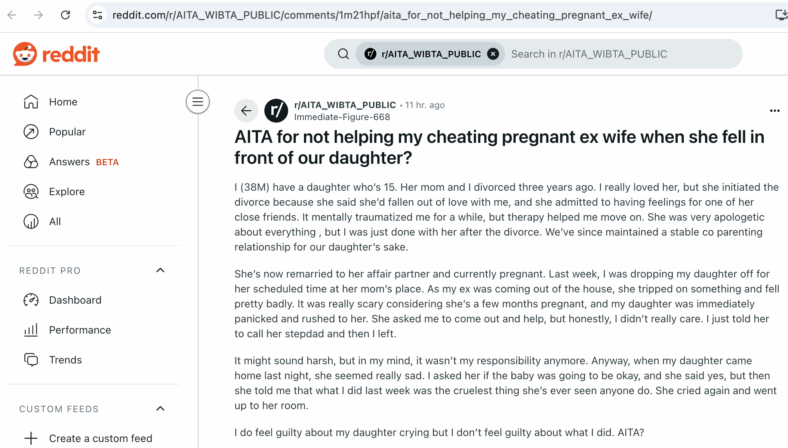The image size is (788, 448).
Task: Create a custom feed
Action: (93, 438)
